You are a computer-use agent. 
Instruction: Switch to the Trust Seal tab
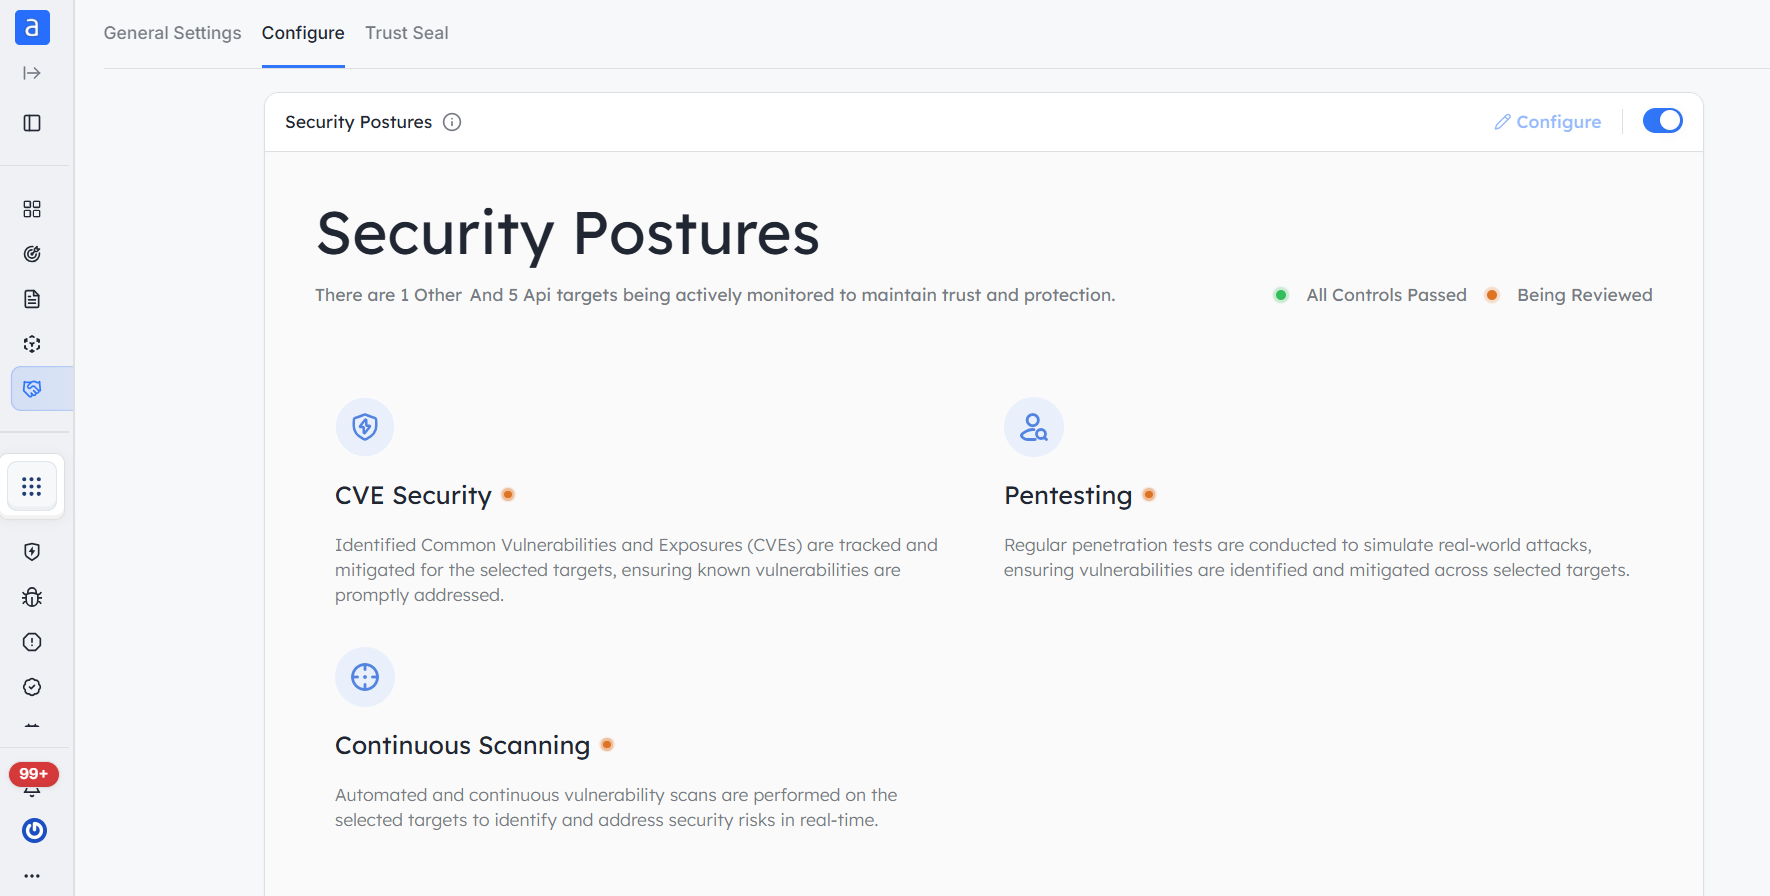pos(407,33)
